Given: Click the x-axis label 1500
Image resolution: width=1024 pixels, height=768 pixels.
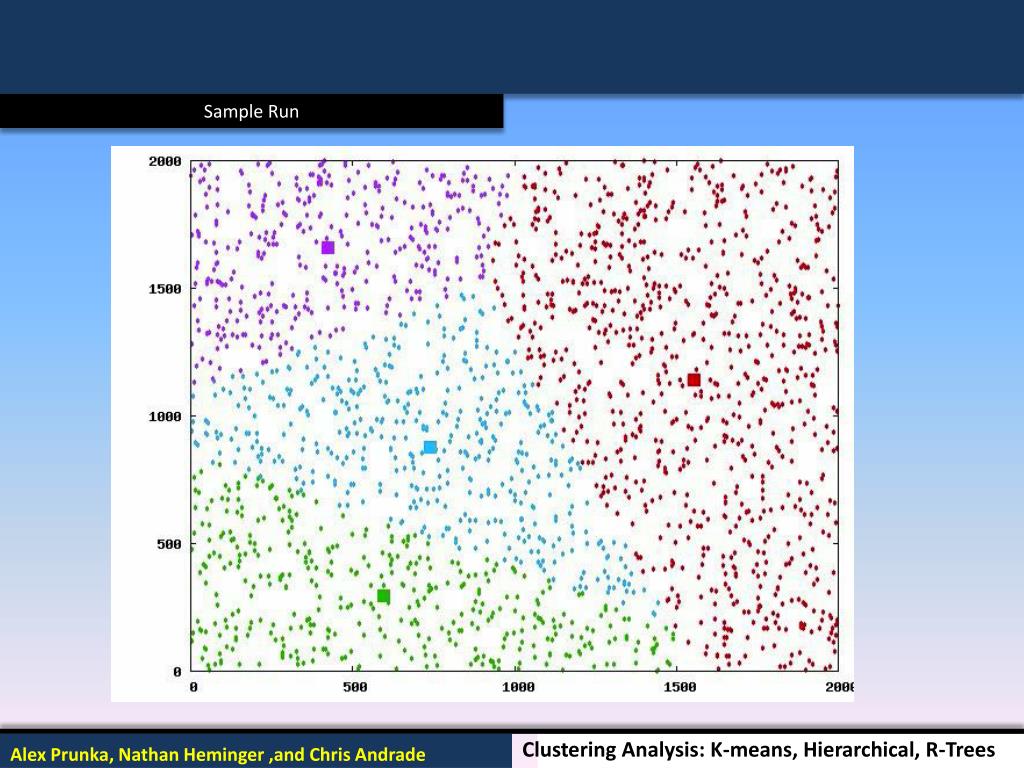Looking at the screenshot, I should click(680, 687).
